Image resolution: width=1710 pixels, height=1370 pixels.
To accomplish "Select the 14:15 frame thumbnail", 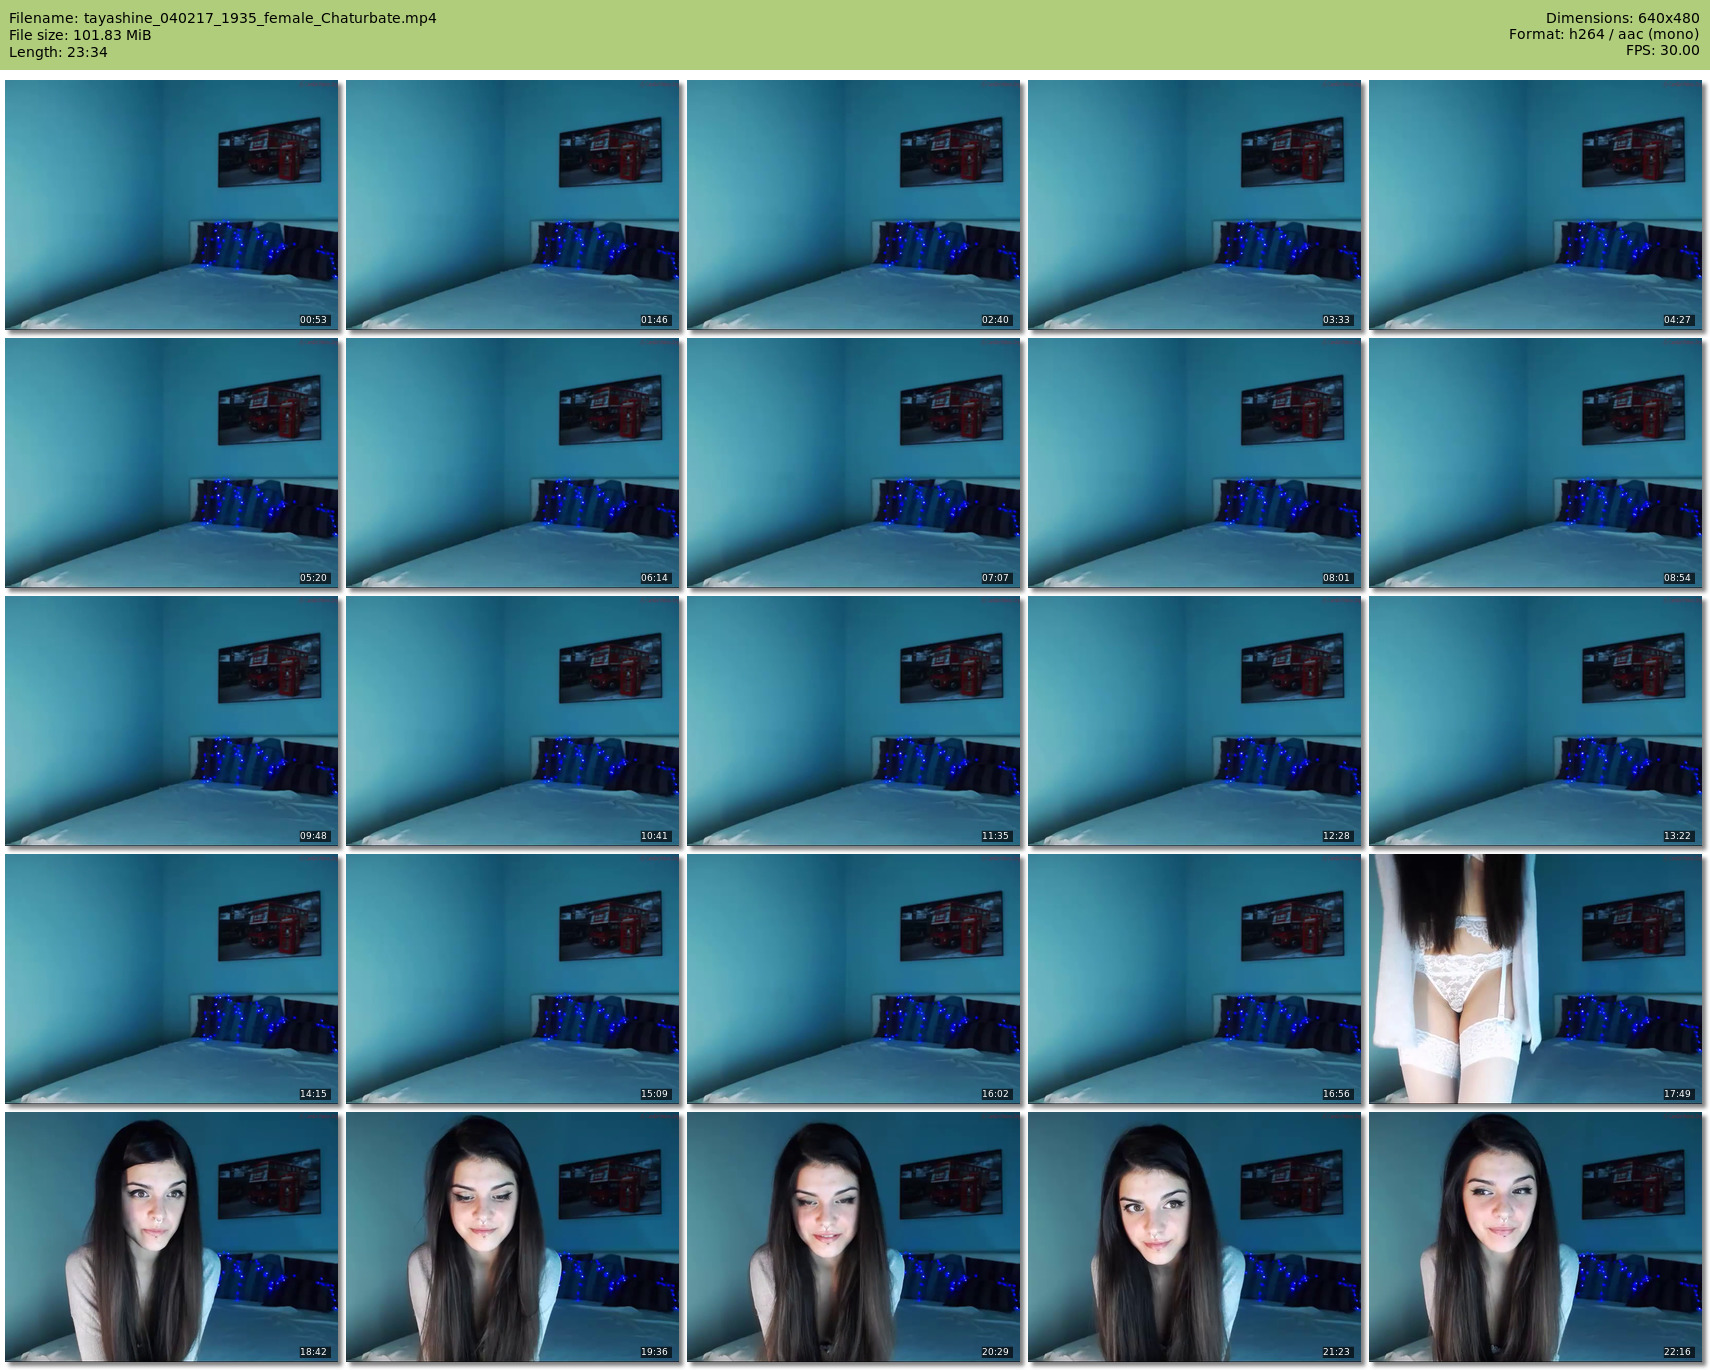I will pyautogui.click(x=171, y=978).
